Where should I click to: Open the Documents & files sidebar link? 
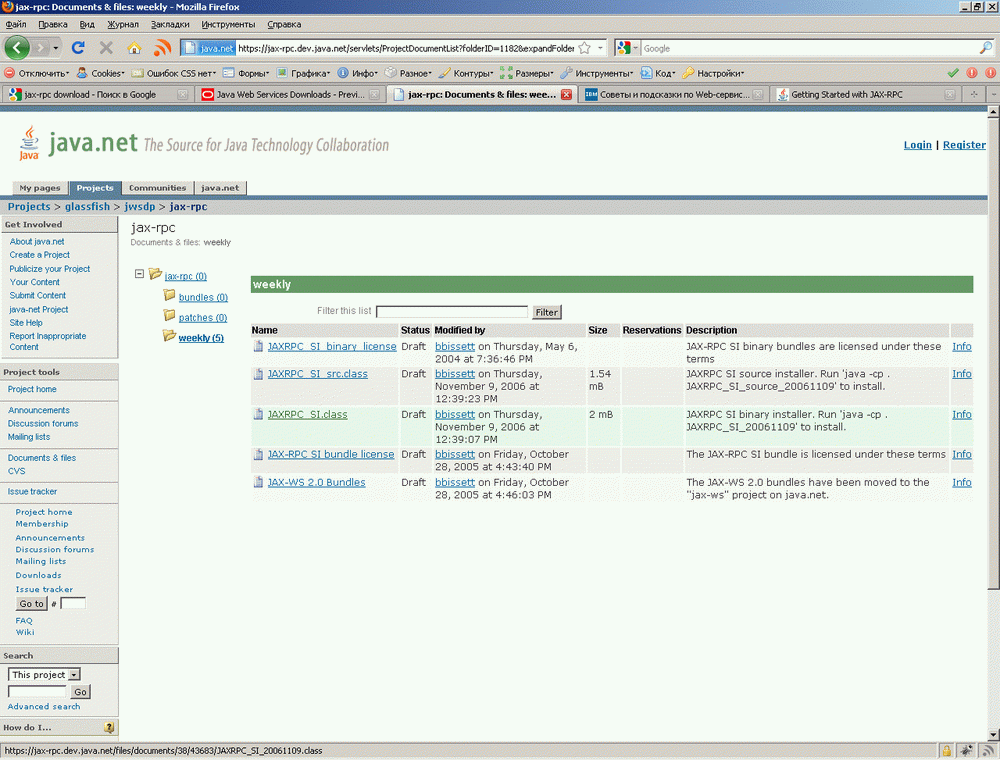click(x=41, y=458)
